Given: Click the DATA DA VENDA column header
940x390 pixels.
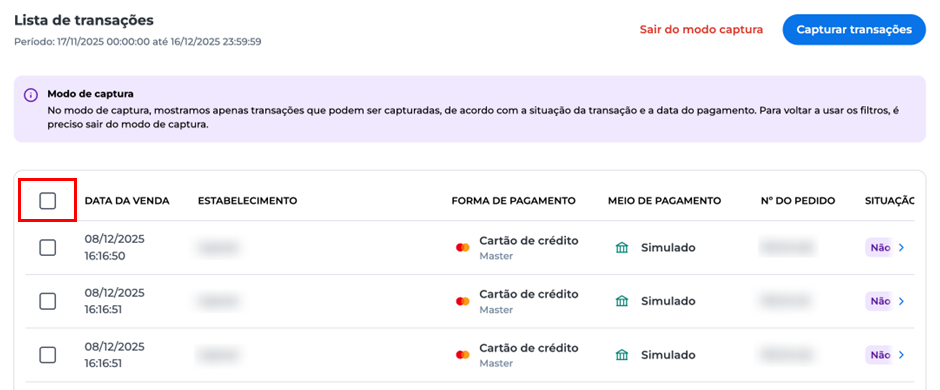Looking at the screenshot, I should (x=127, y=201).
